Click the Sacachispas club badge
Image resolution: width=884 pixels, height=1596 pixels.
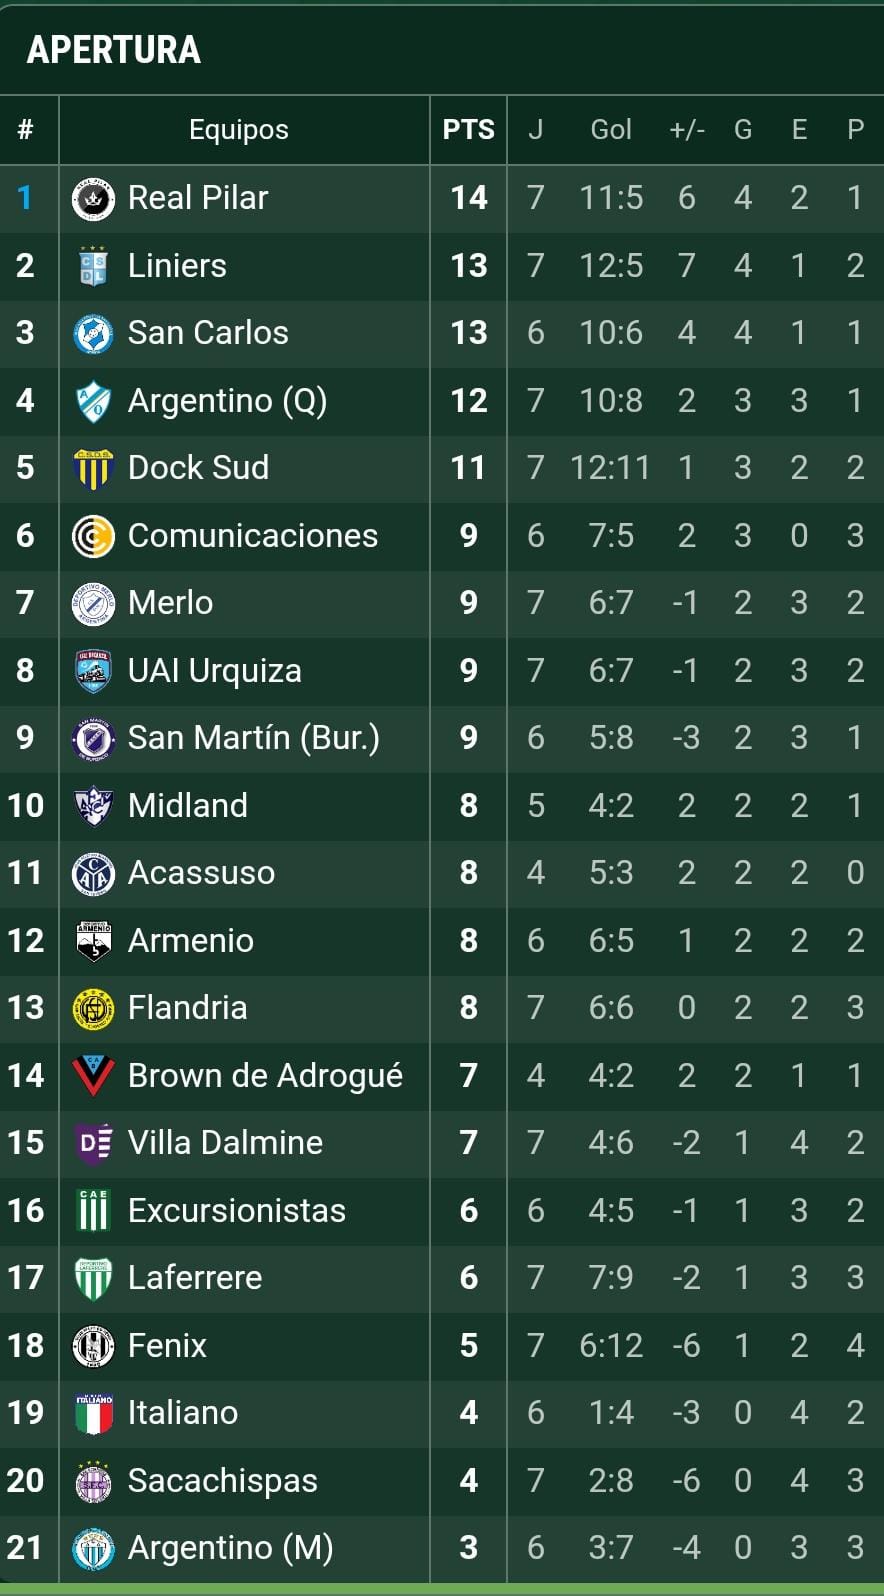tap(93, 1481)
